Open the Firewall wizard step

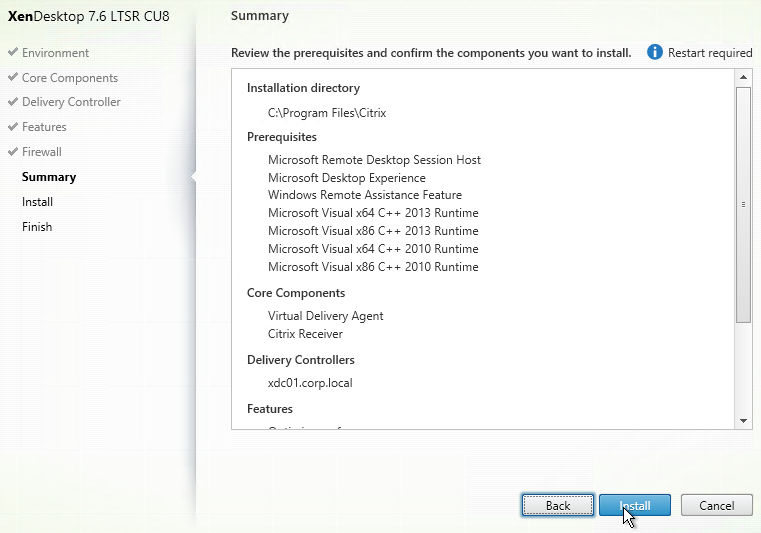pyautogui.click(x=42, y=152)
